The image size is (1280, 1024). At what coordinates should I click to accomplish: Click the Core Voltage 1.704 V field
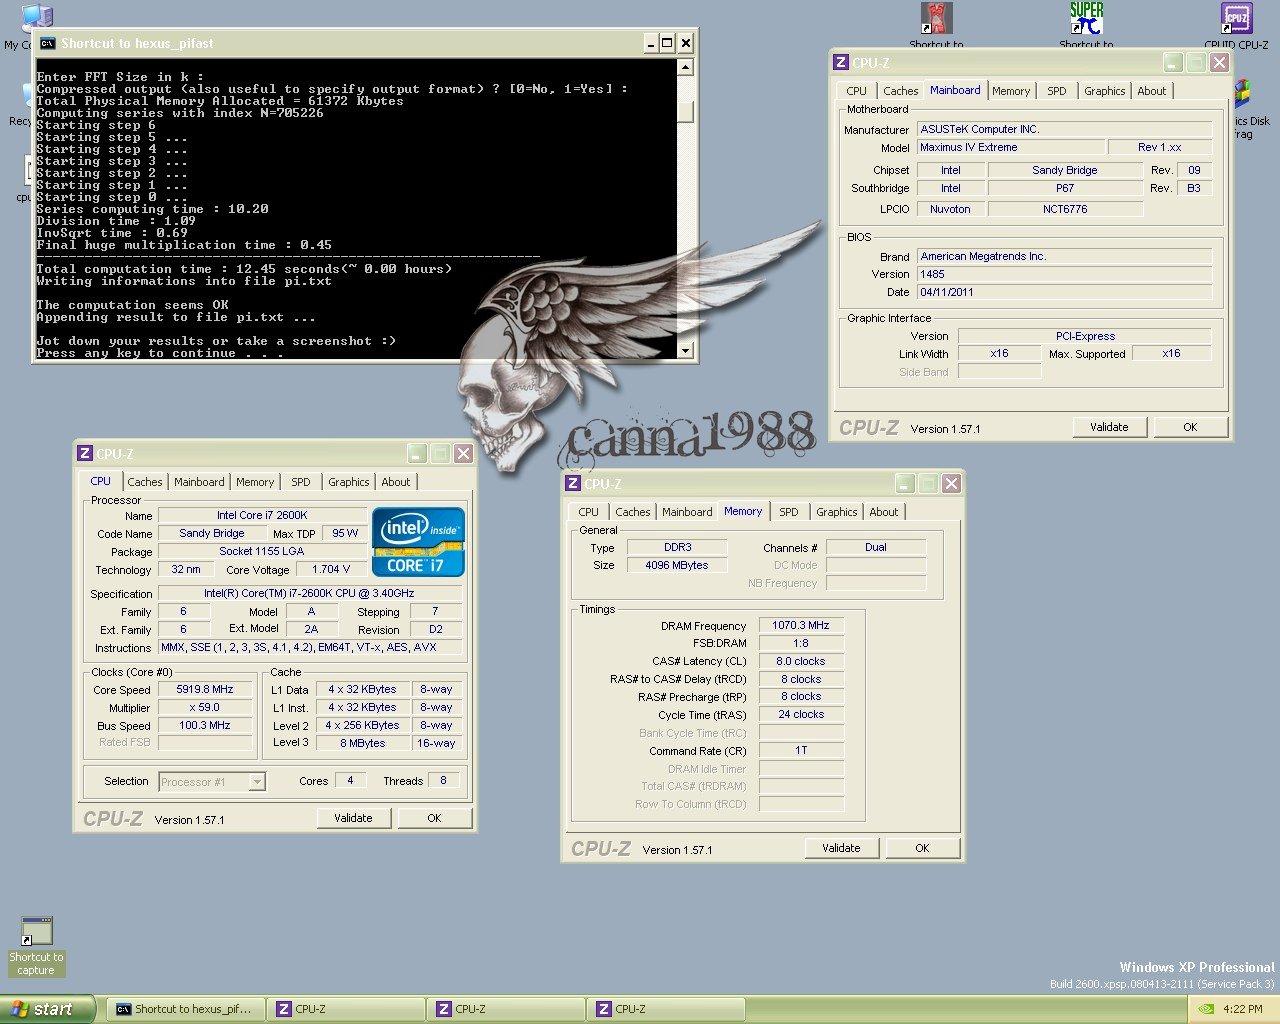tap(331, 570)
